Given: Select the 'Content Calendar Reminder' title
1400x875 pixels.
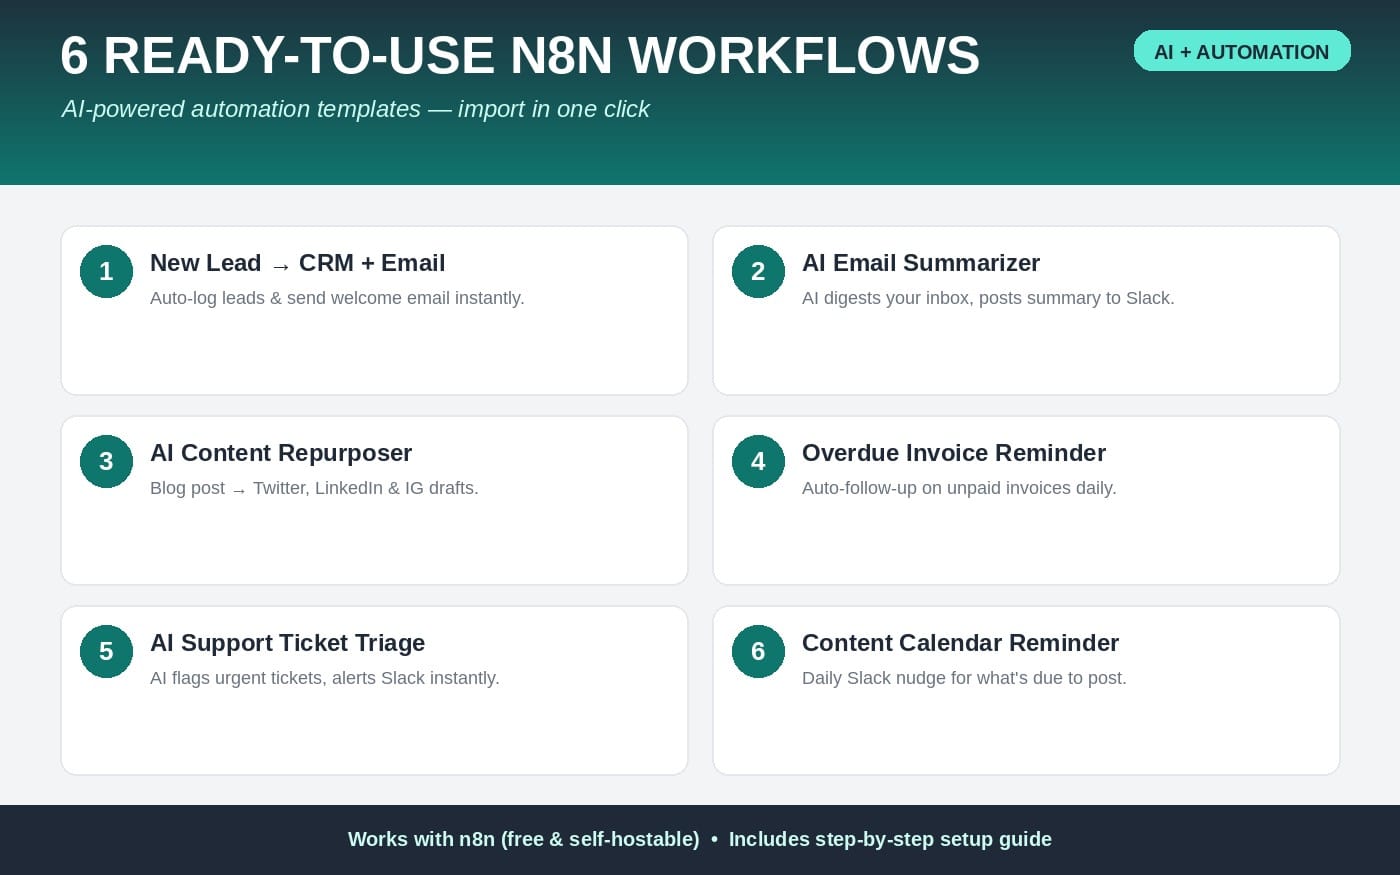Looking at the screenshot, I should point(960,643).
